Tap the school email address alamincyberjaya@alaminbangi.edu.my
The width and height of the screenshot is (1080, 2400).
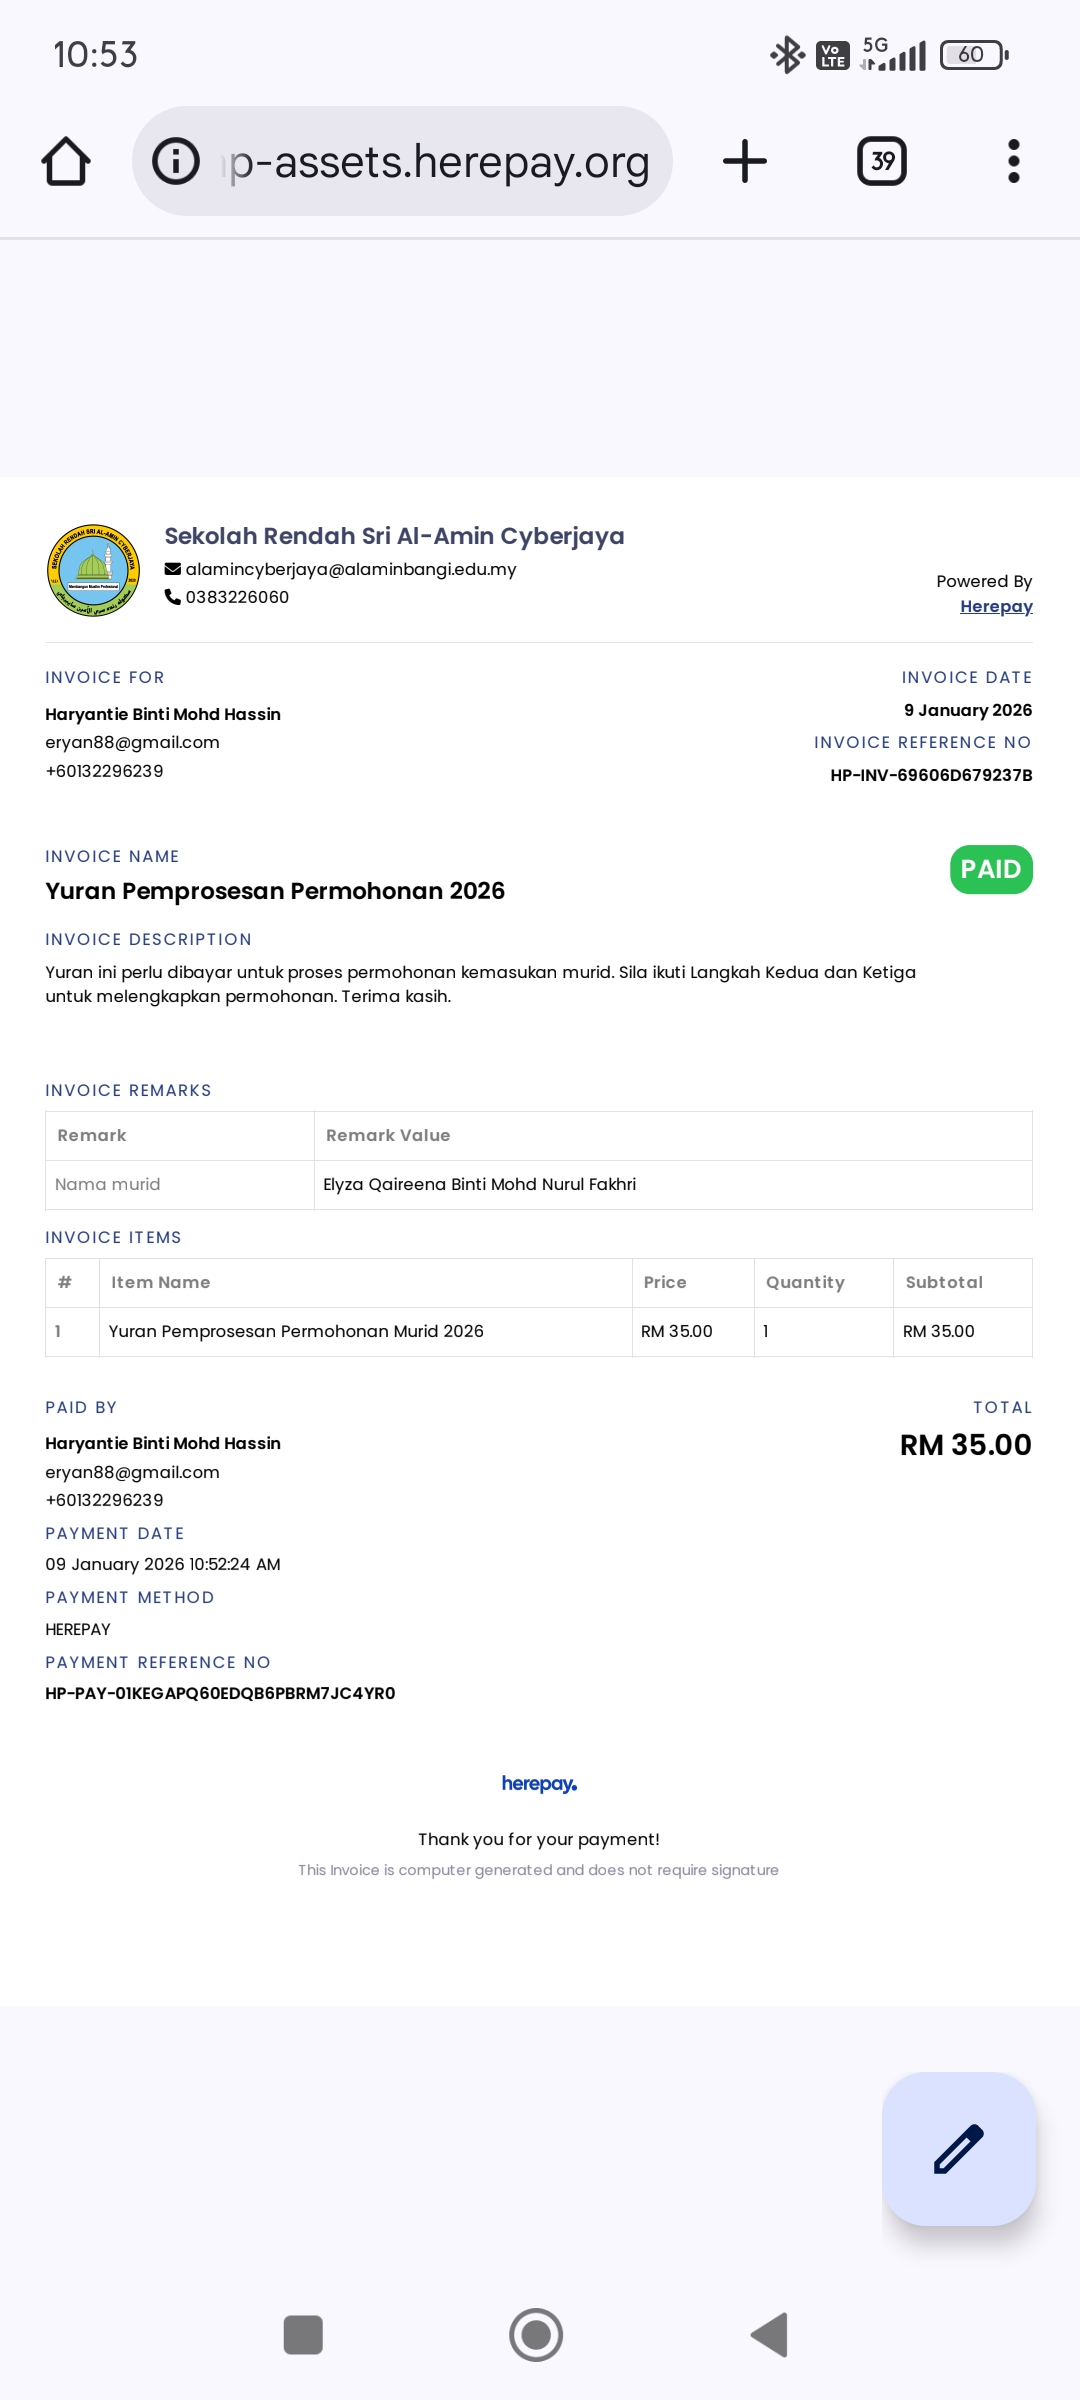tap(351, 569)
